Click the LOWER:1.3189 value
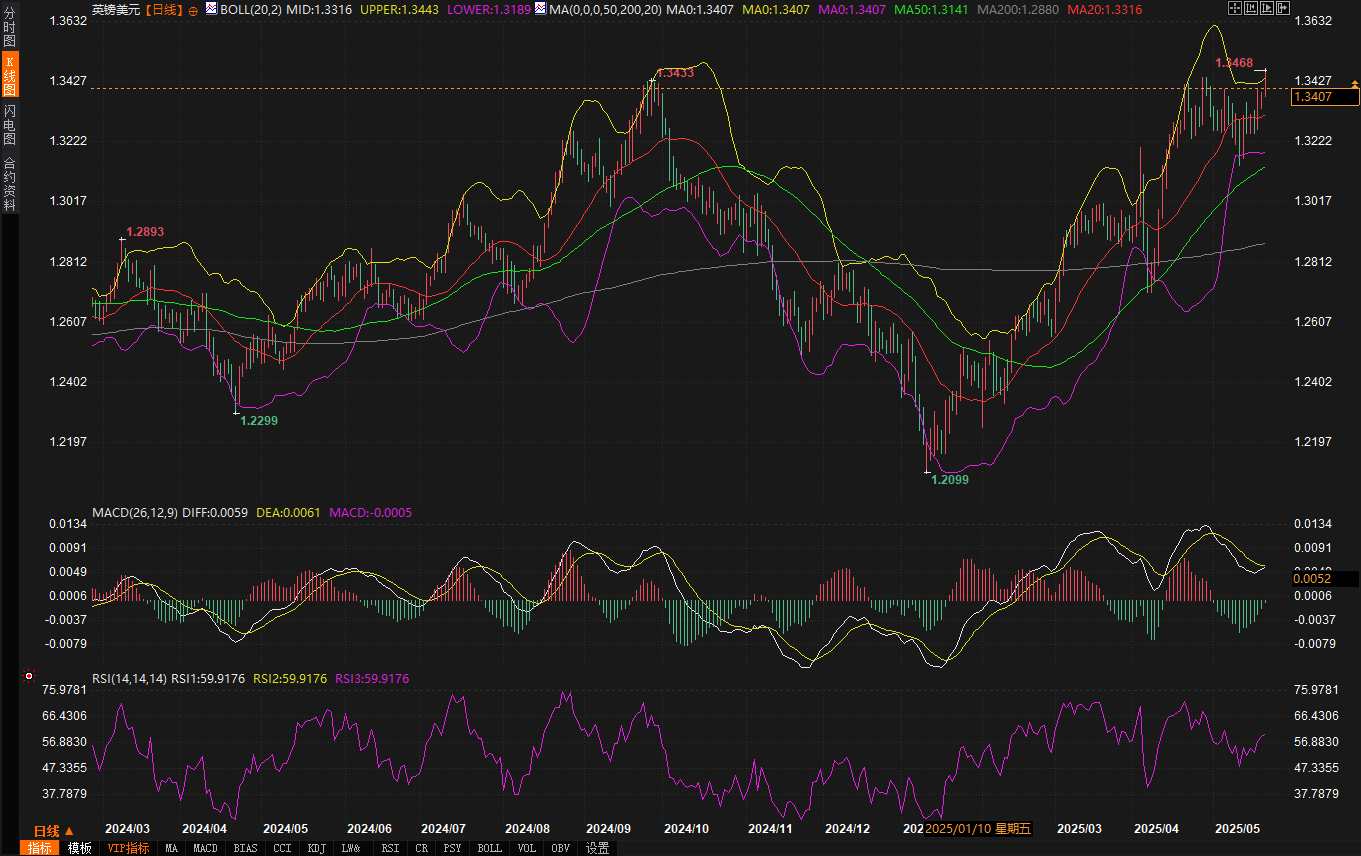This screenshot has height=856, width=1361. coord(489,9)
